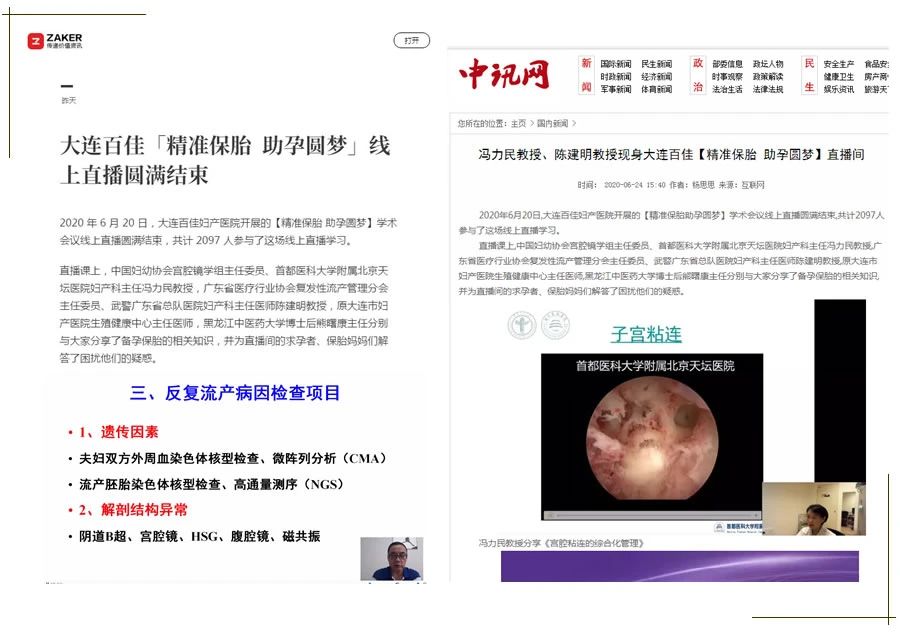Select 法治生活 in politics section

(x=727, y=90)
